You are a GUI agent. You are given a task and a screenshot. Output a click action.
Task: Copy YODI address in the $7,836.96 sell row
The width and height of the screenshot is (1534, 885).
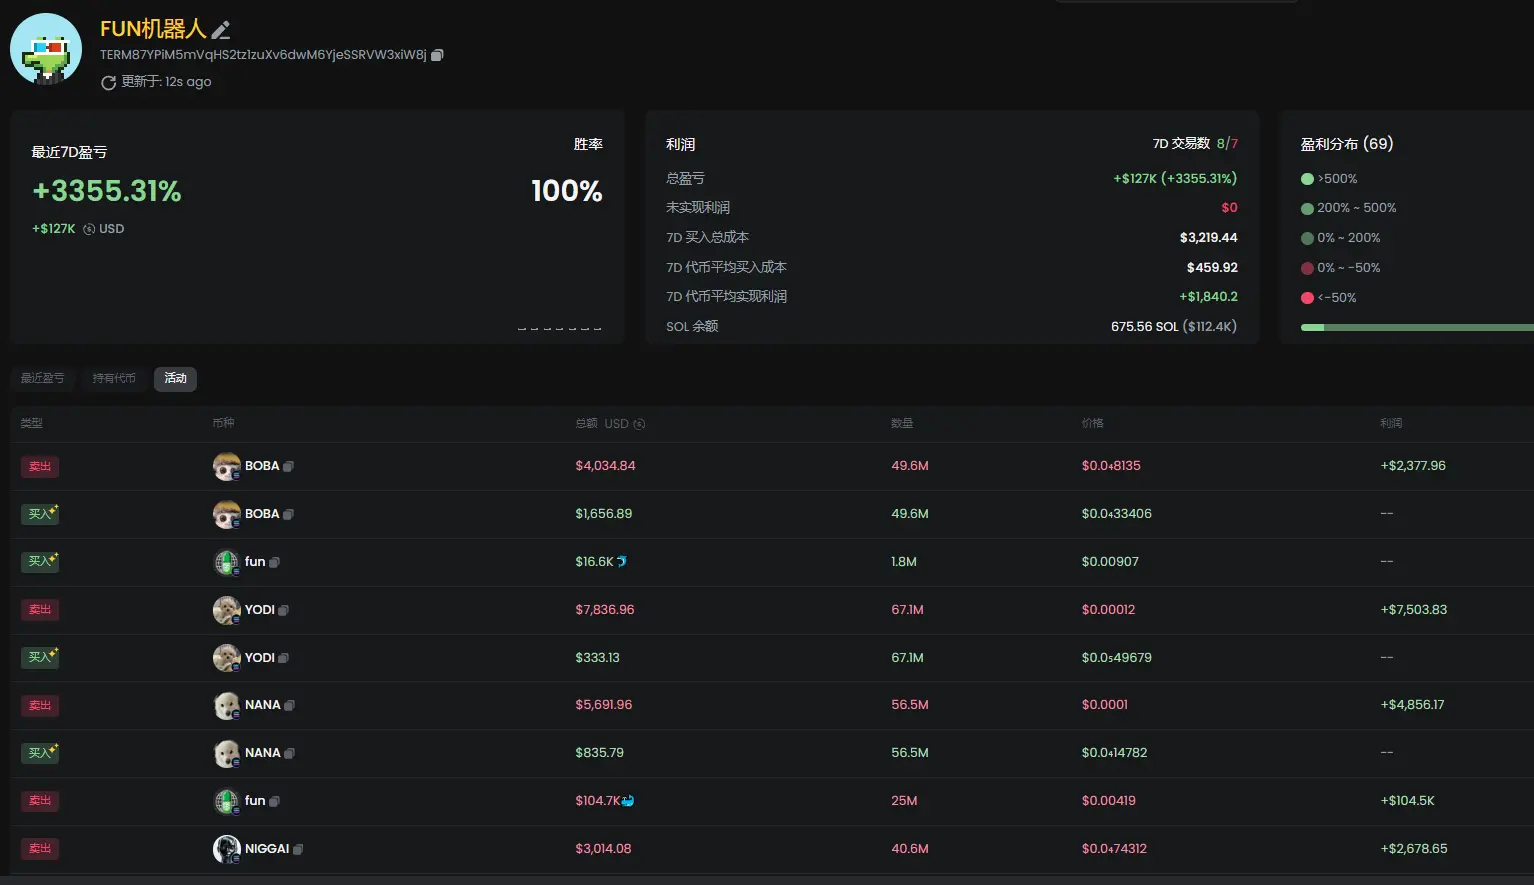click(x=283, y=610)
